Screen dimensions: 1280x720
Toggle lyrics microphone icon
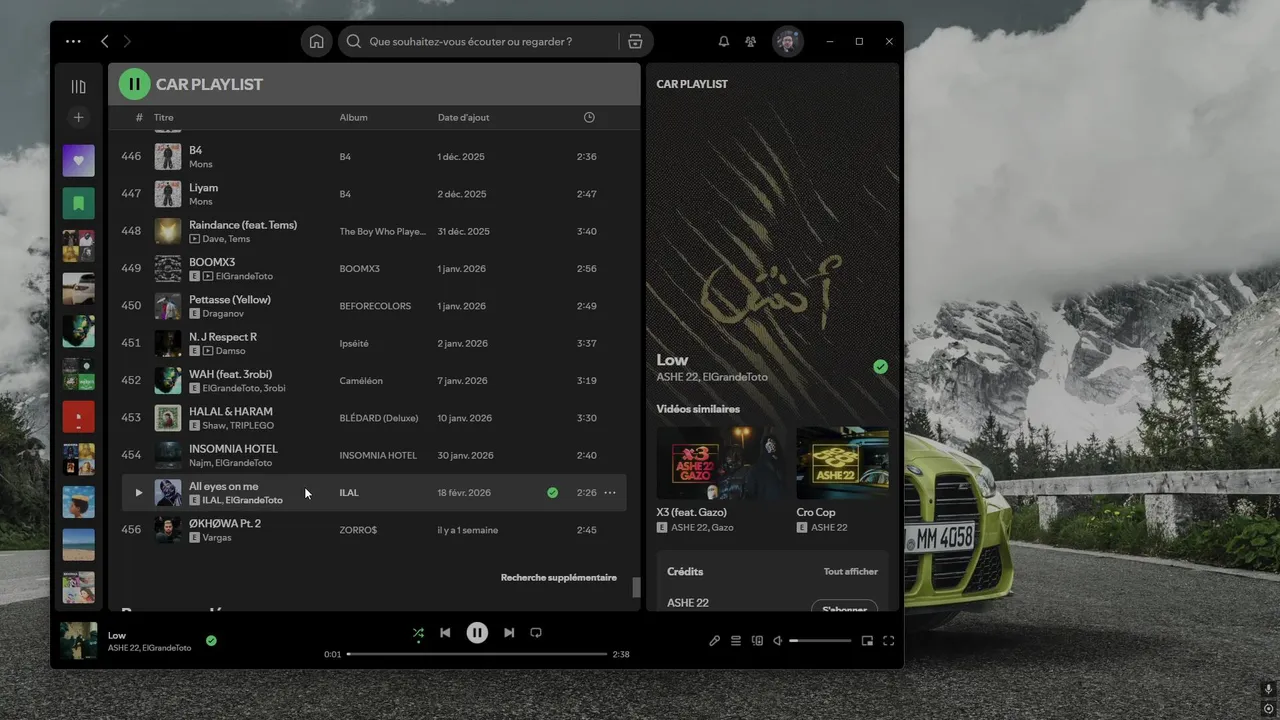tap(714, 641)
